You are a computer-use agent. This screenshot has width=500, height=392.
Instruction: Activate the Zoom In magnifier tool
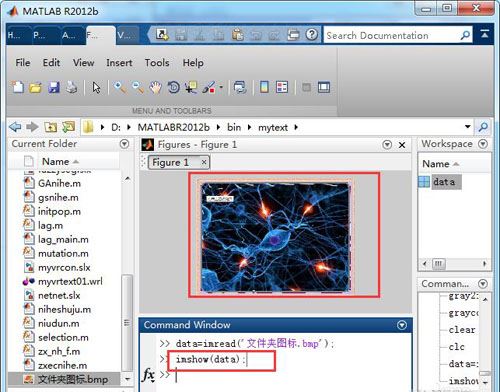tap(120, 88)
